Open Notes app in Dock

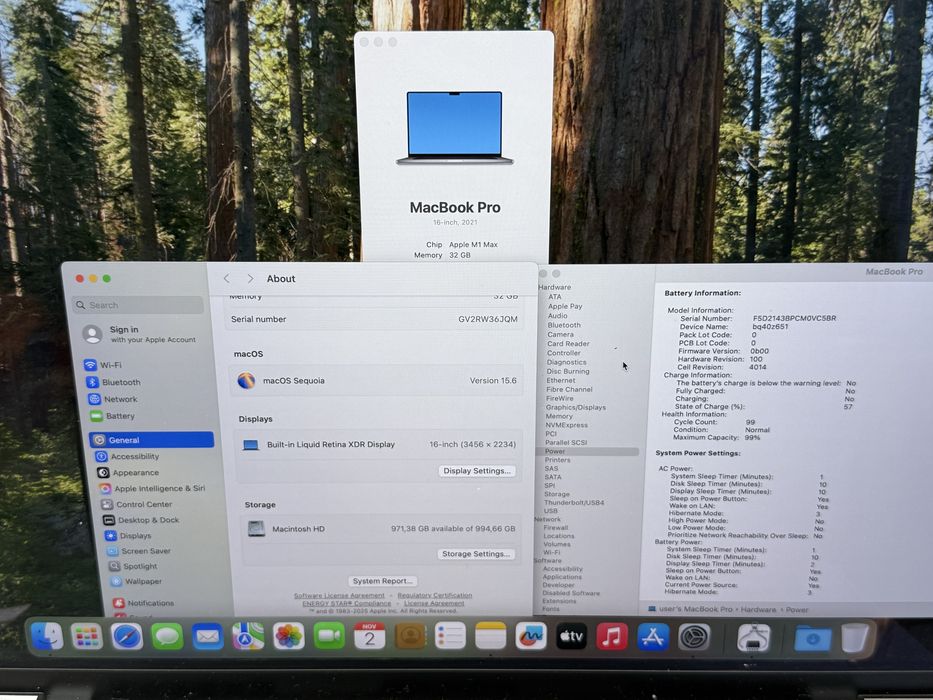click(x=491, y=636)
